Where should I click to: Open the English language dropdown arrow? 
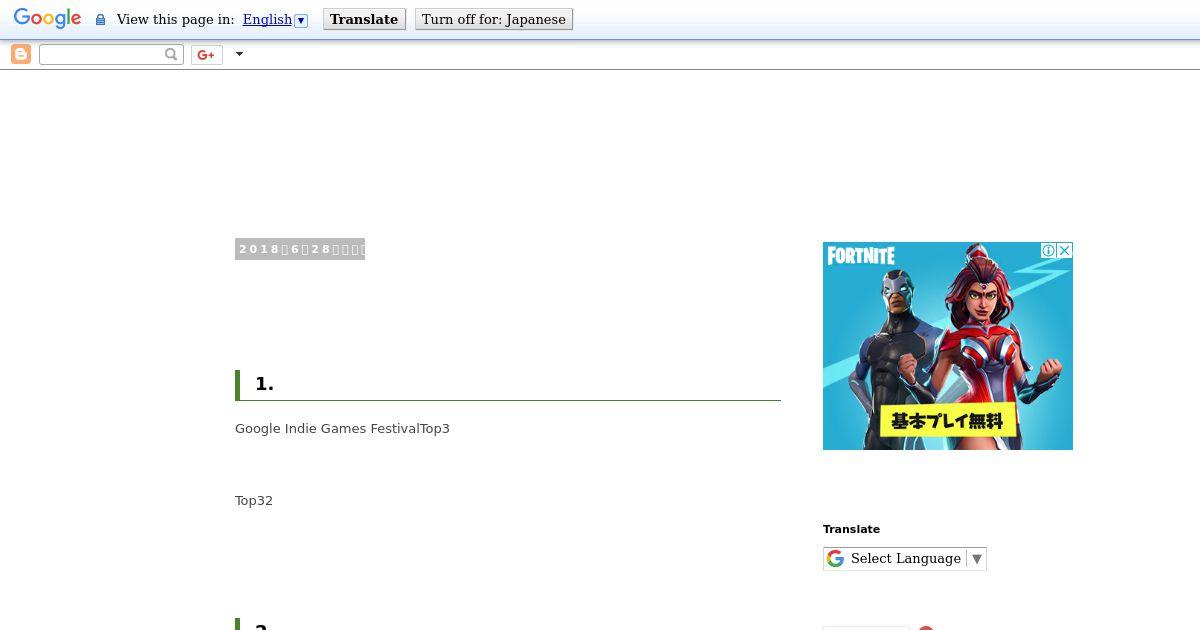pyautogui.click(x=301, y=20)
